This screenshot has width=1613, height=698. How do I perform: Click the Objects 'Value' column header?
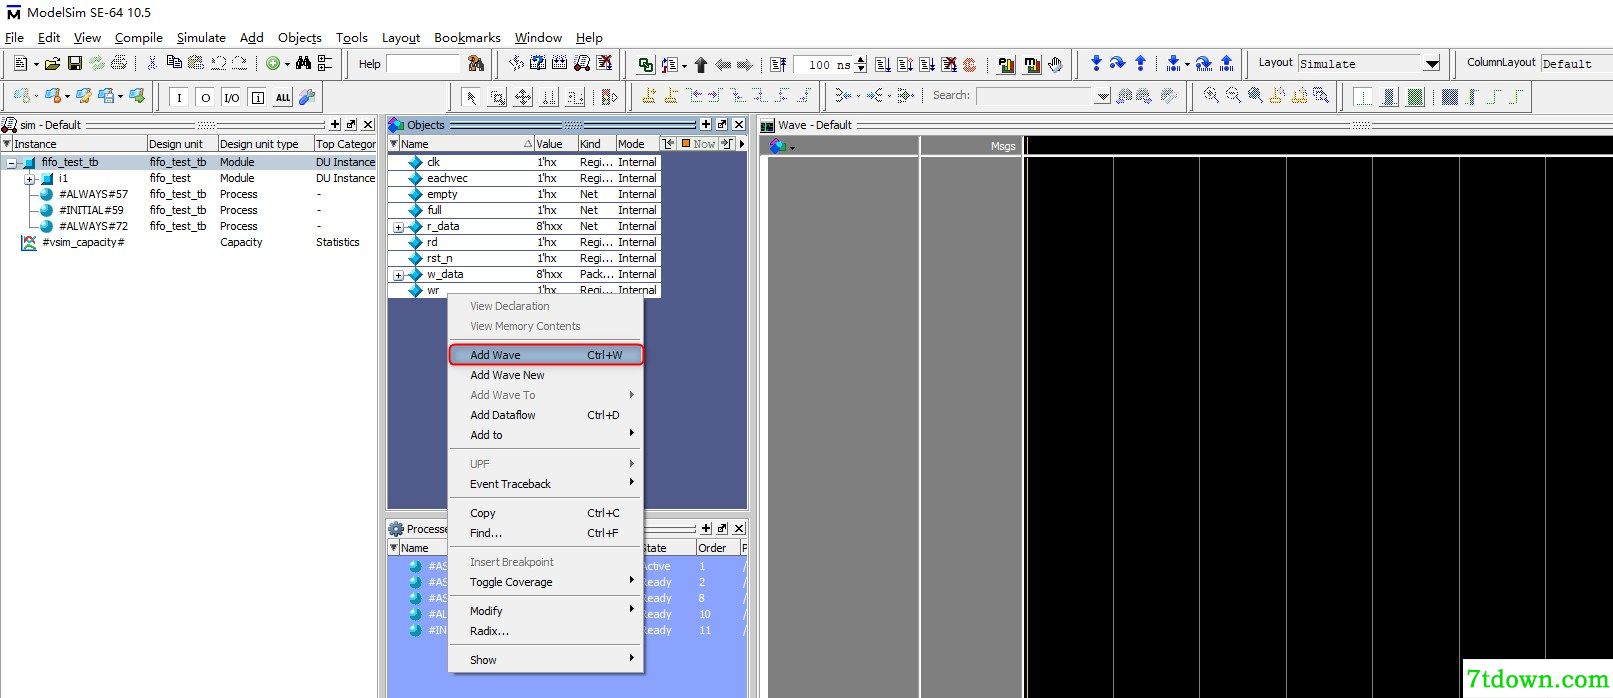[555, 144]
